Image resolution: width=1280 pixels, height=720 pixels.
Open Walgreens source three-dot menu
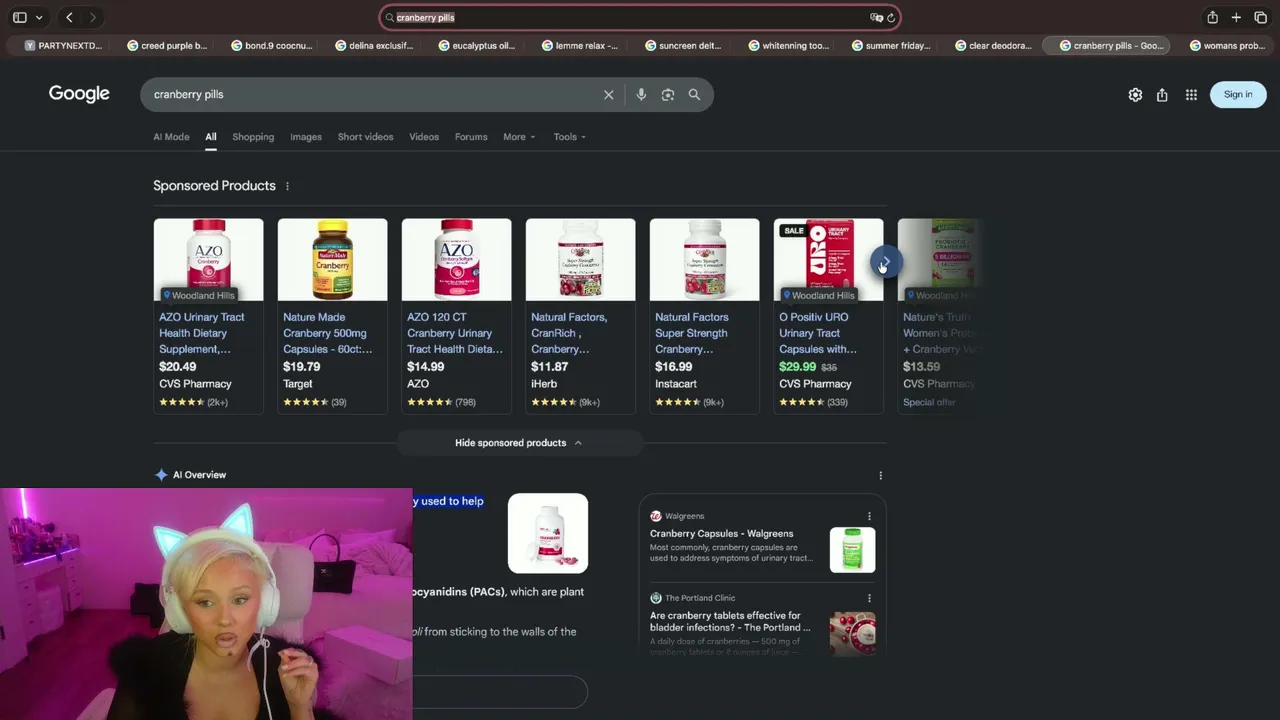point(869,517)
